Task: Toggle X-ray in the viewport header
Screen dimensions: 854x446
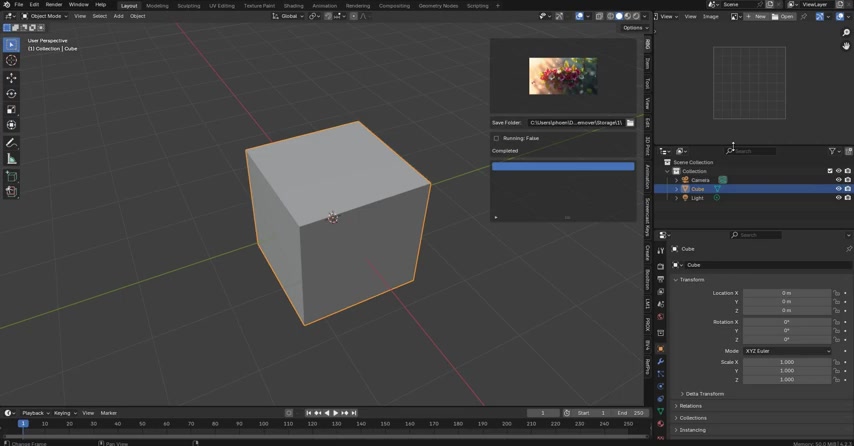Action: (599, 16)
